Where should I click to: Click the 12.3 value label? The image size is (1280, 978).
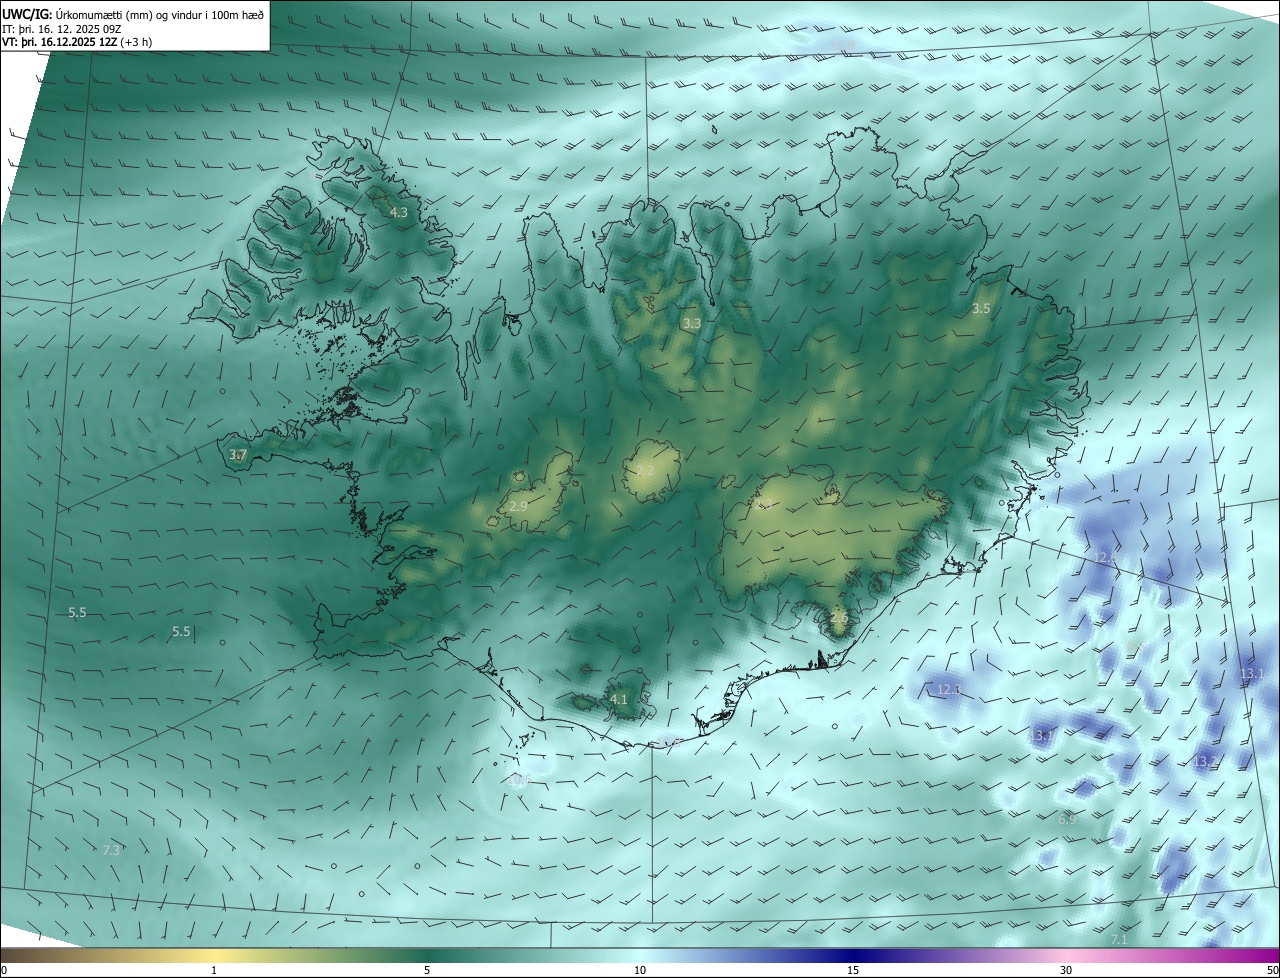[x=948, y=689]
